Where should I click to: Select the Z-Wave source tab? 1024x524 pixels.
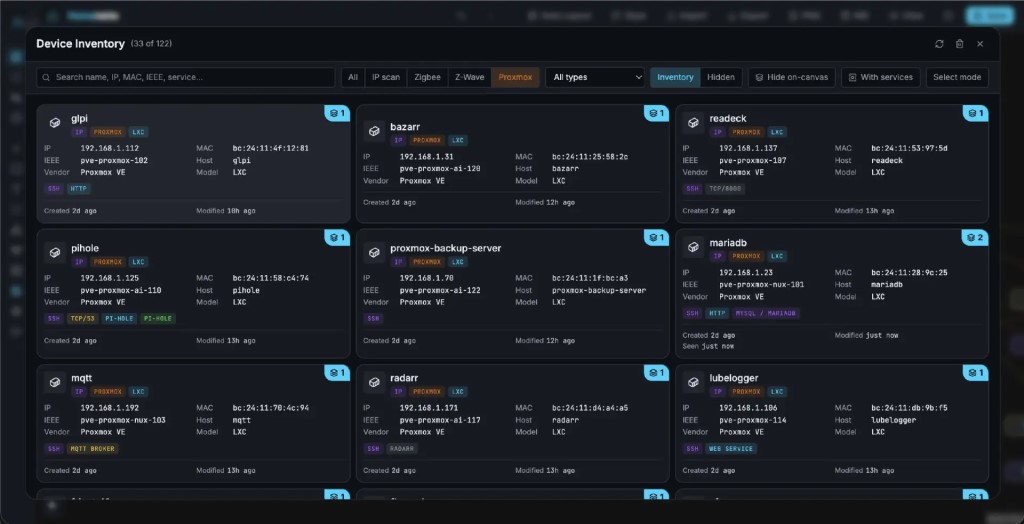click(470, 77)
